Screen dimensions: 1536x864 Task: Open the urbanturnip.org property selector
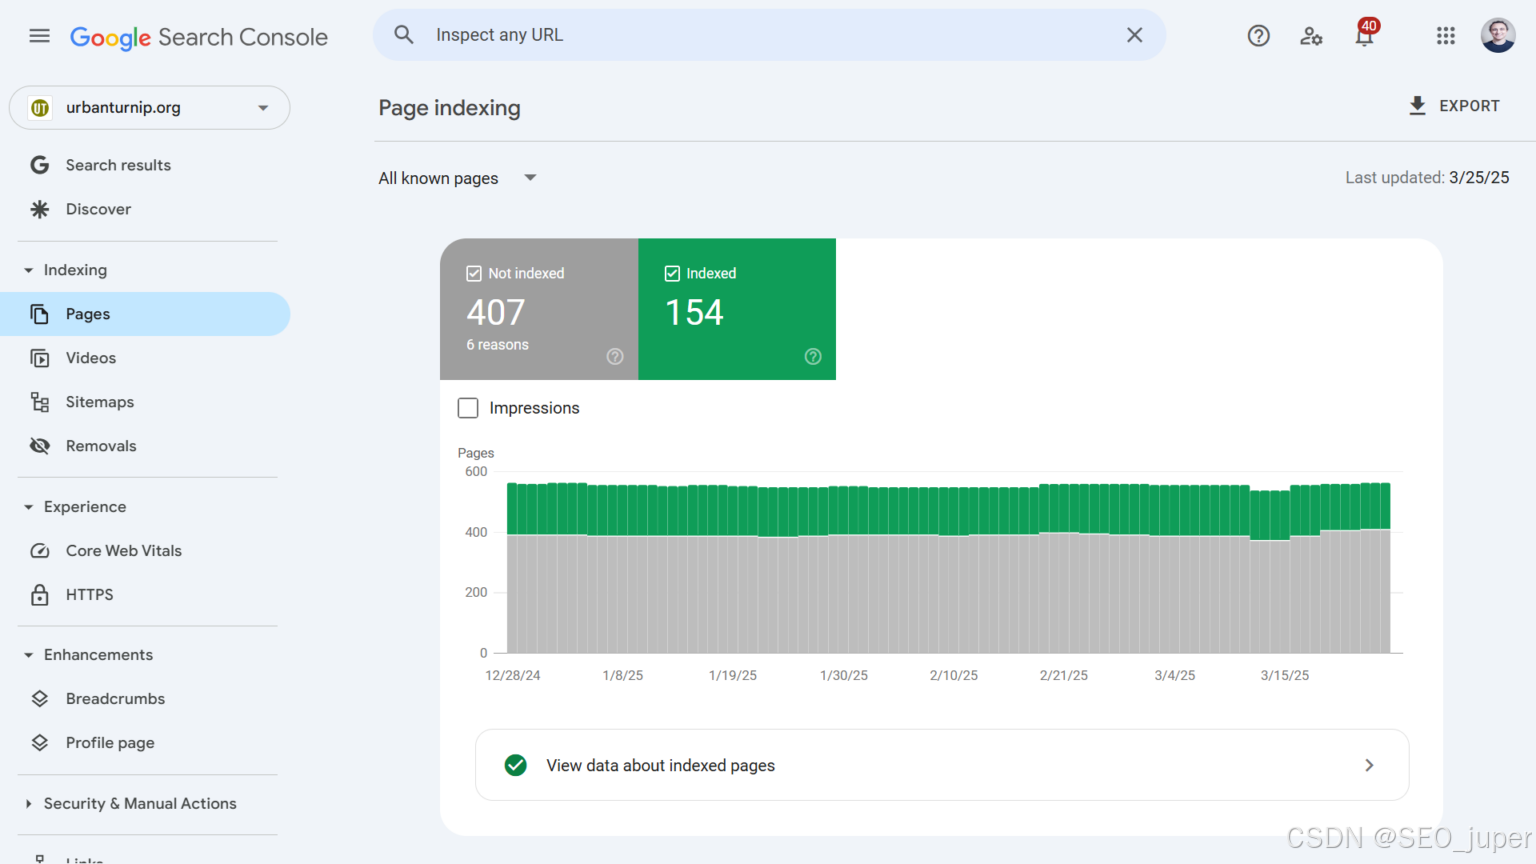149,108
